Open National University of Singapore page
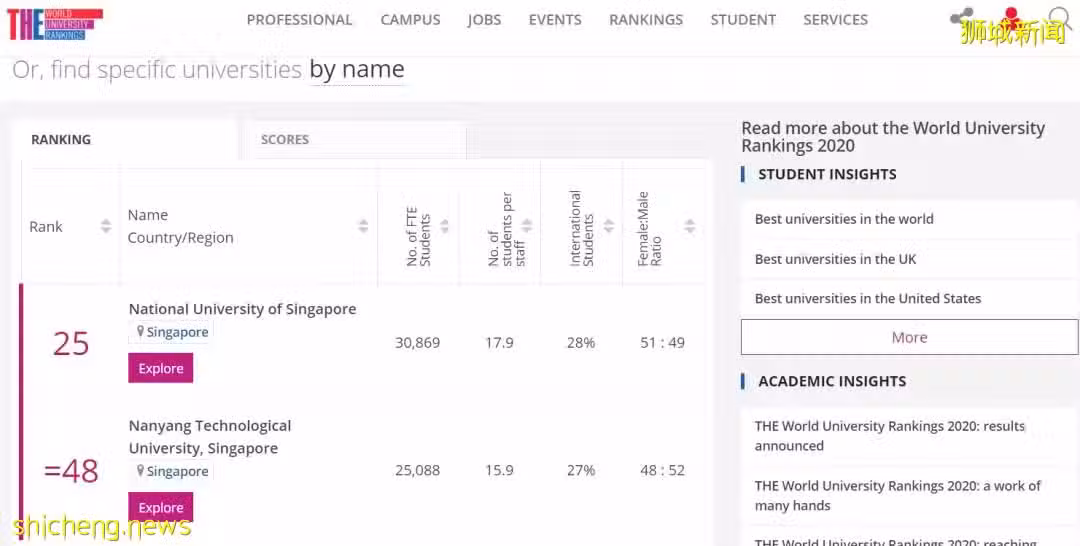 click(242, 309)
